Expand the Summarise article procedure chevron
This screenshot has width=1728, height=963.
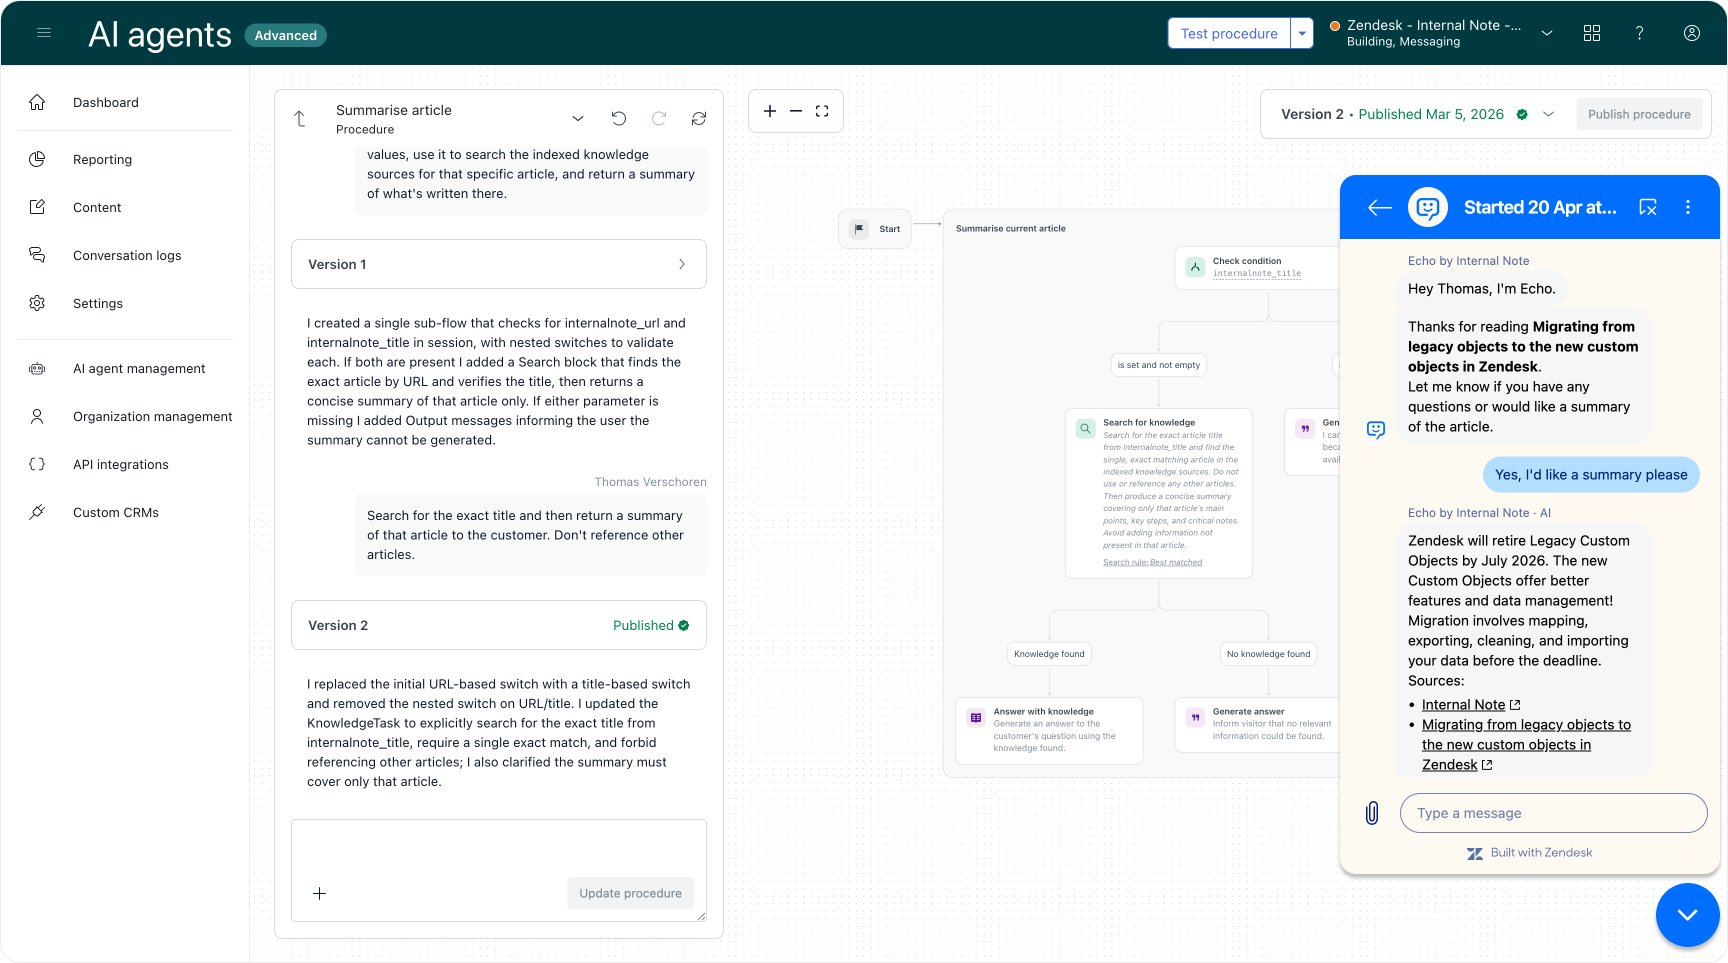[578, 119]
